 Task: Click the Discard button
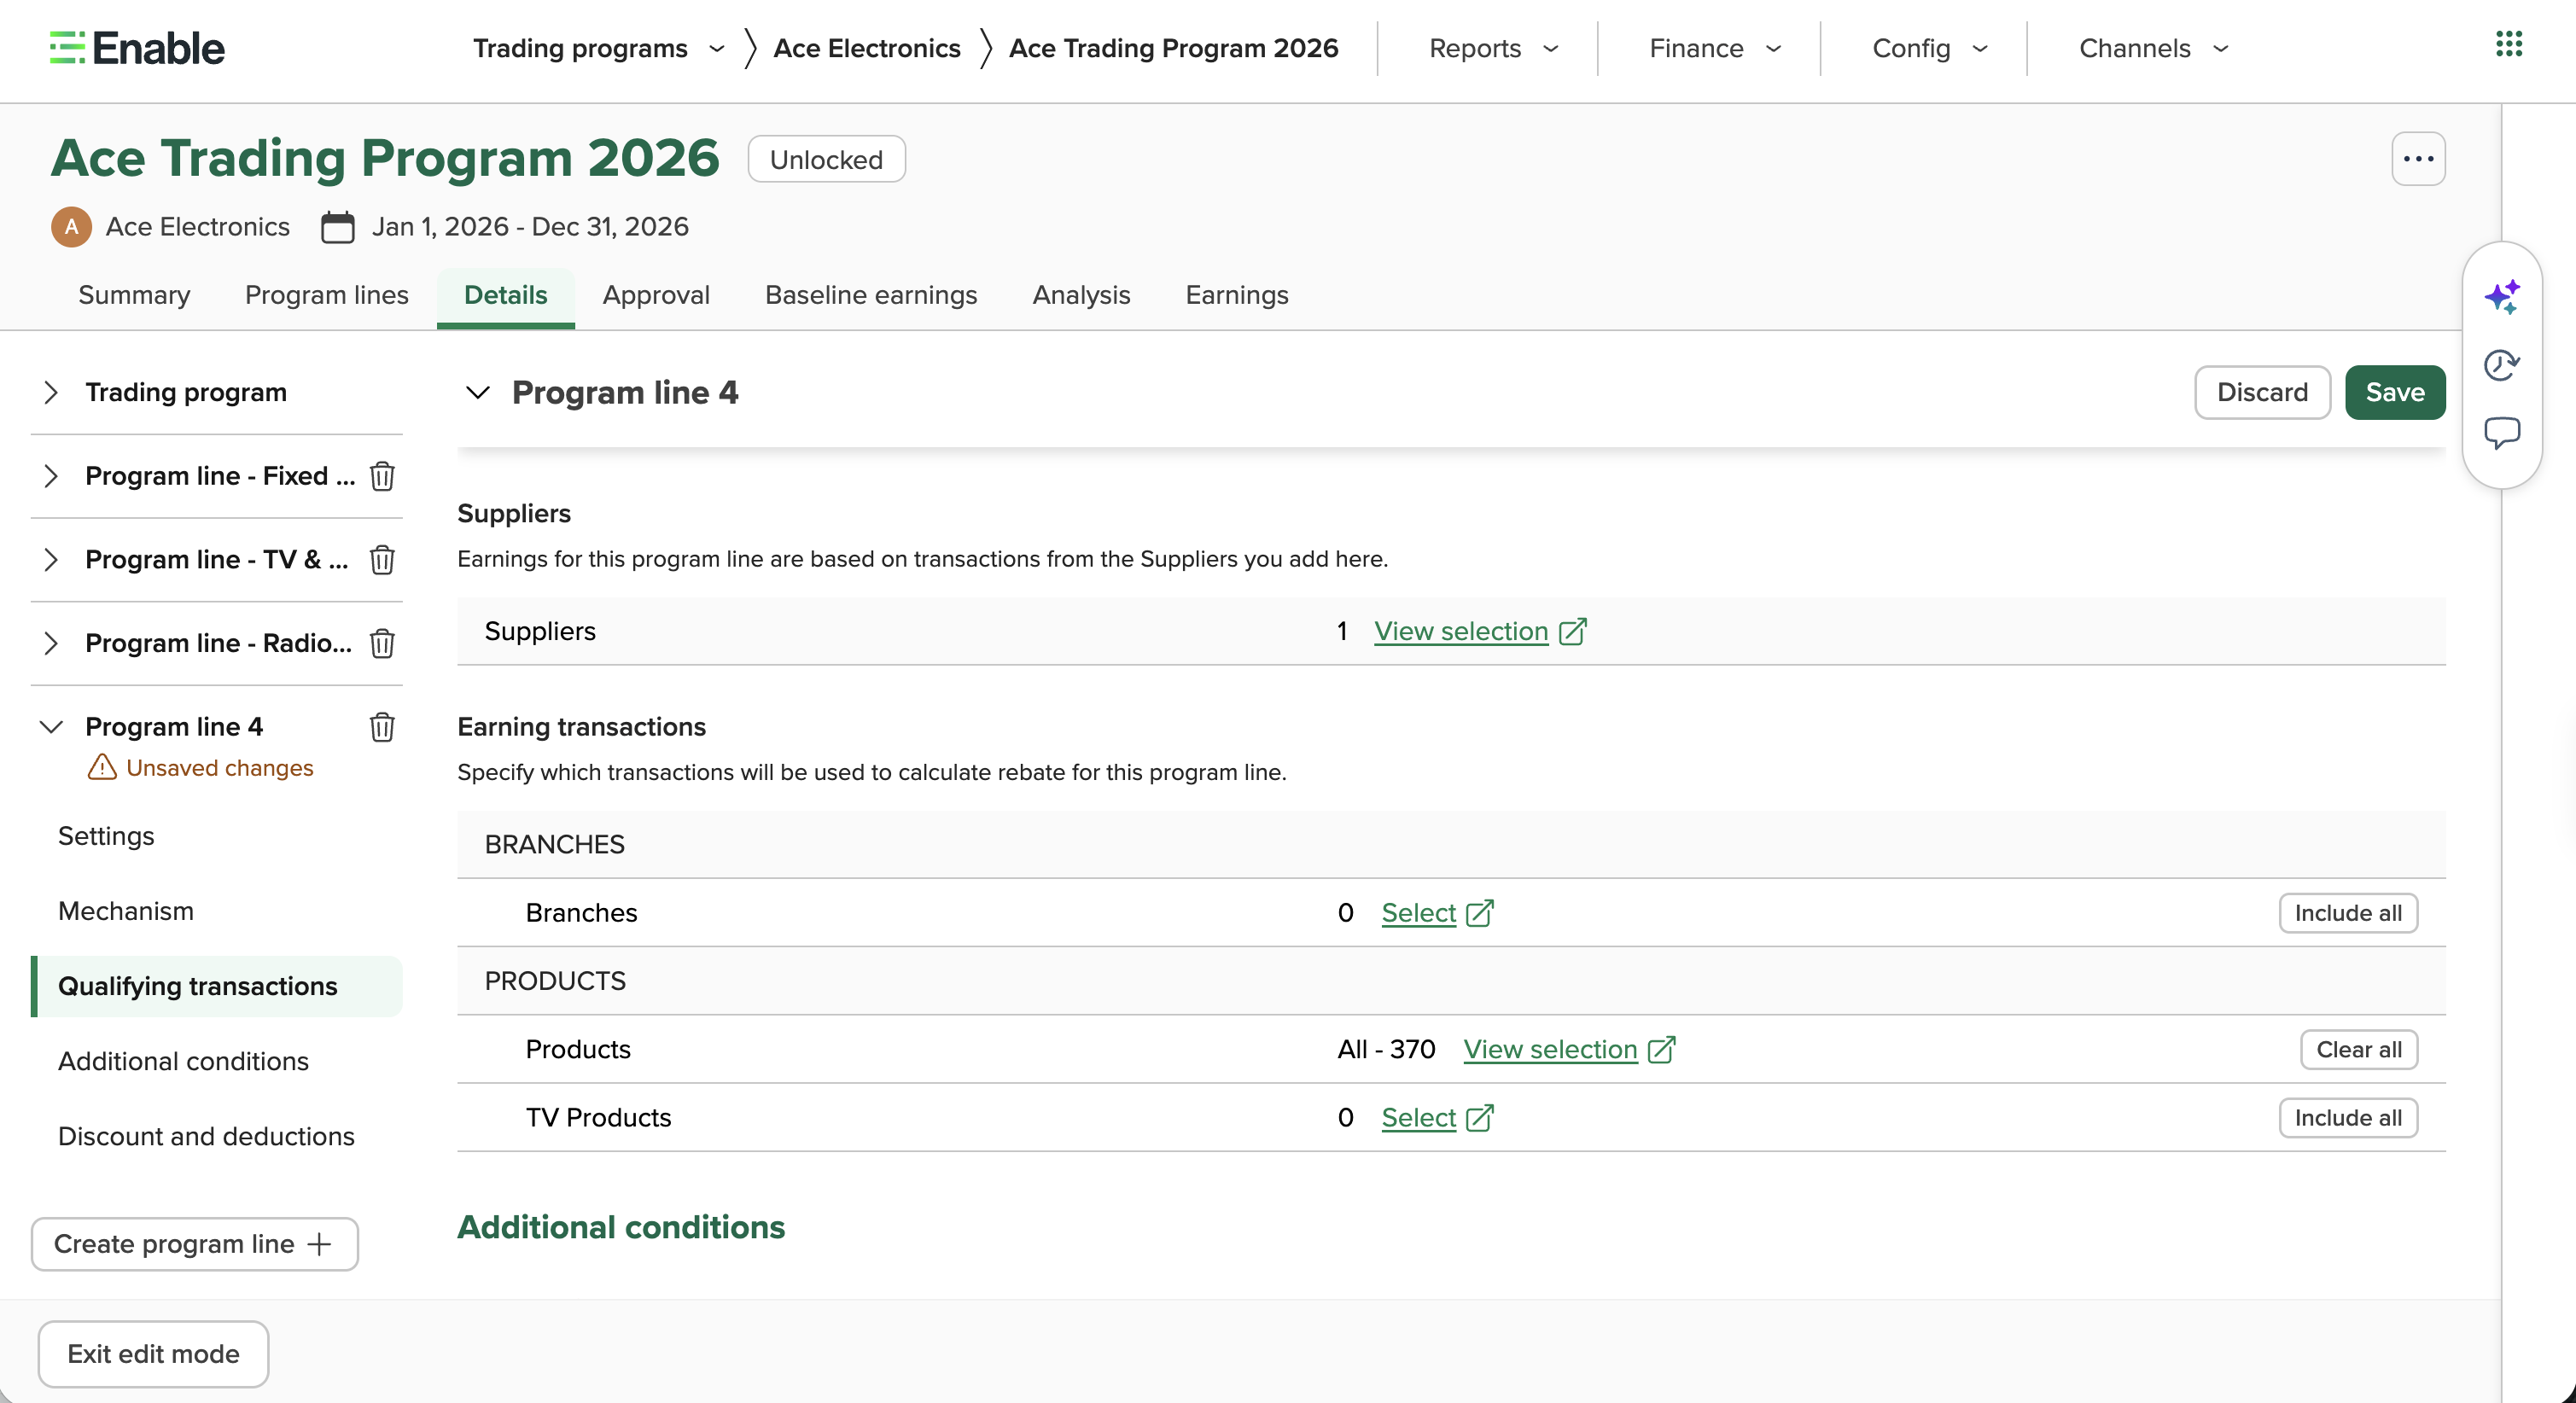pyautogui.click(x=2262, y=392)
